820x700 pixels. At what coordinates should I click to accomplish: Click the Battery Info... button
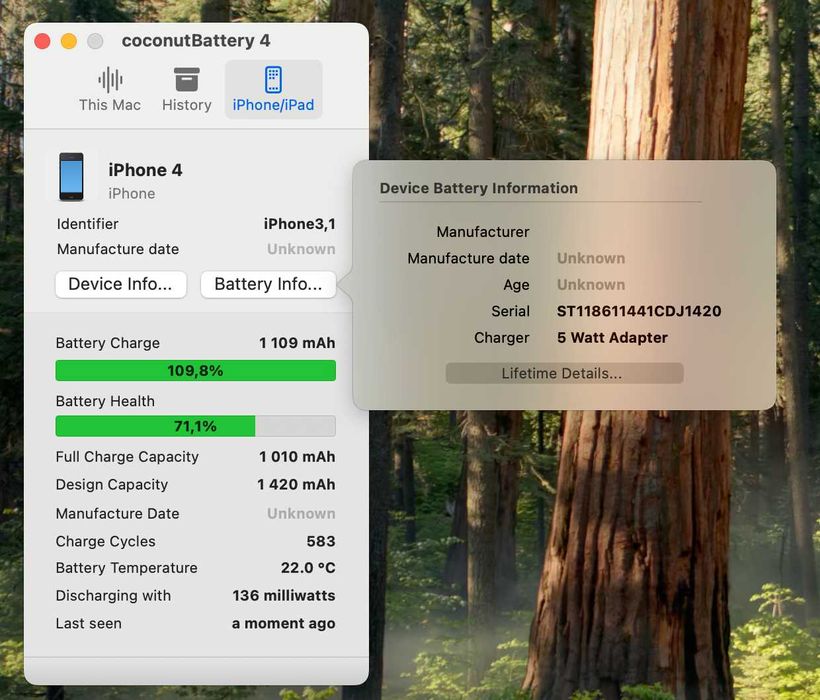268,284
